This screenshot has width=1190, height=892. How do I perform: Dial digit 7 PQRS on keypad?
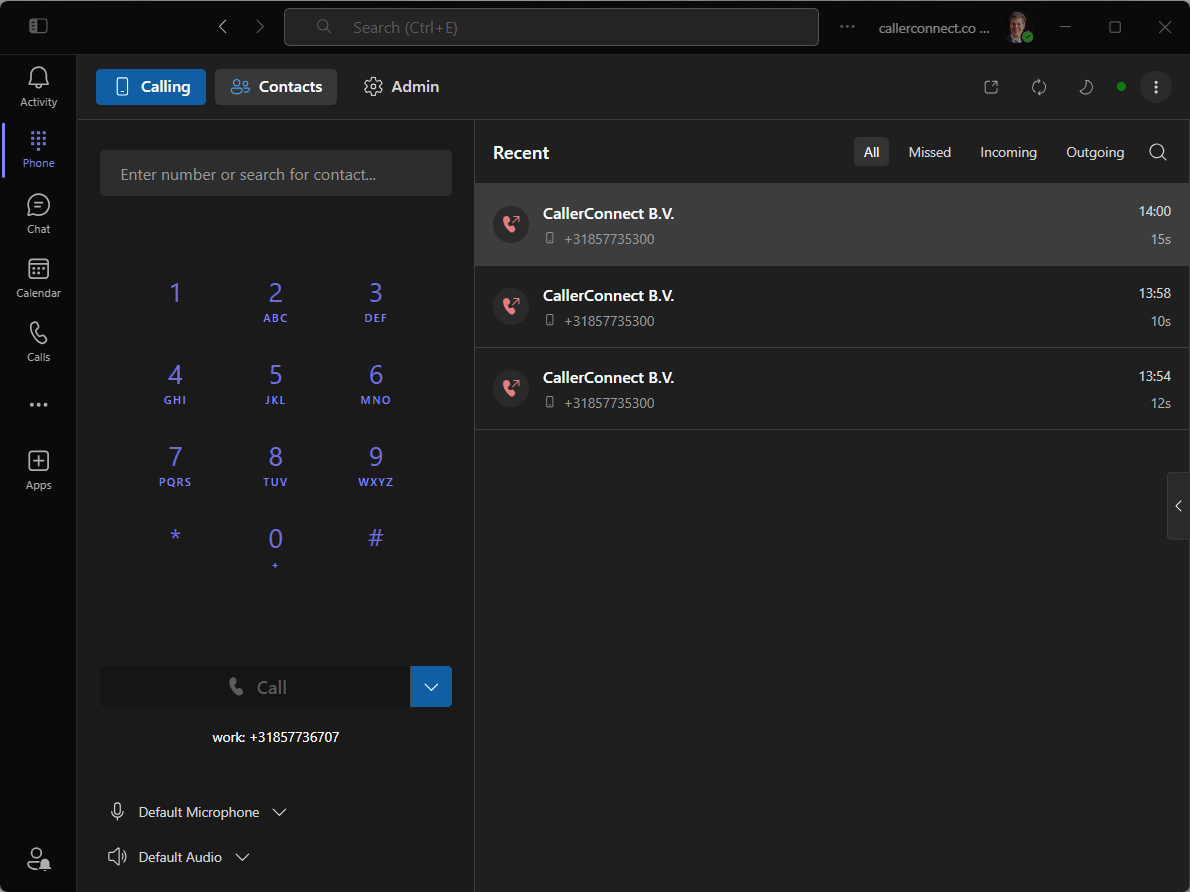pyautogui.click(x=175, y=465)
